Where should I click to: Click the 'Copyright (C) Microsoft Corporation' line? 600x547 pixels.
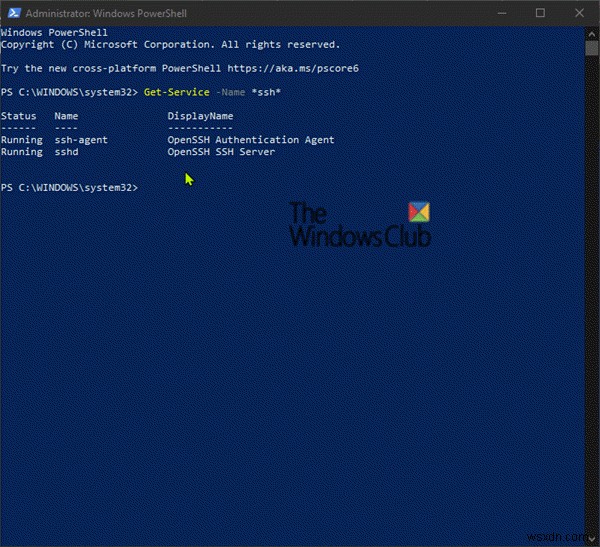point(170,44)
